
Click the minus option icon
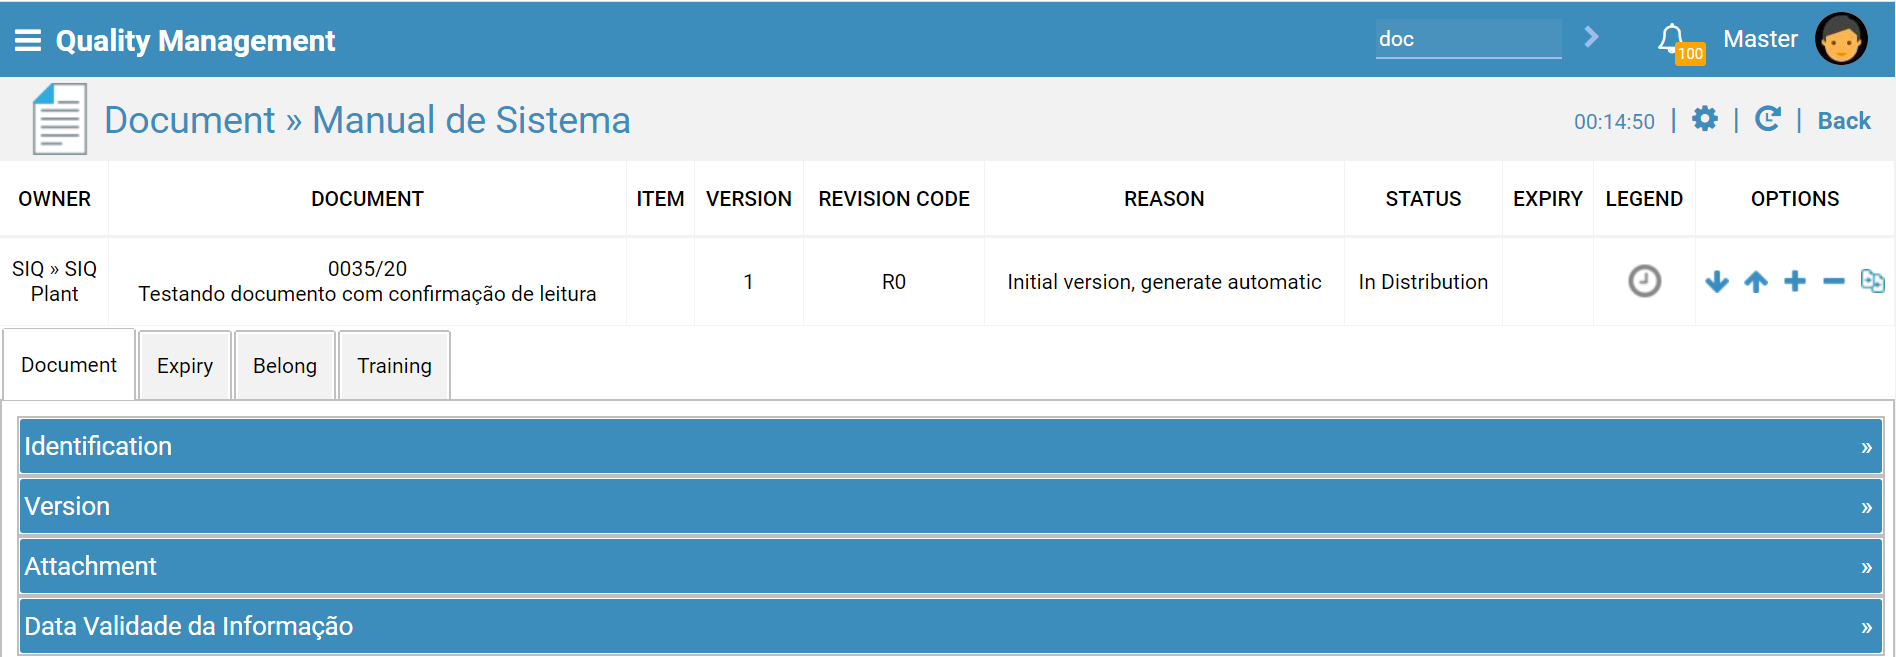1834,282
